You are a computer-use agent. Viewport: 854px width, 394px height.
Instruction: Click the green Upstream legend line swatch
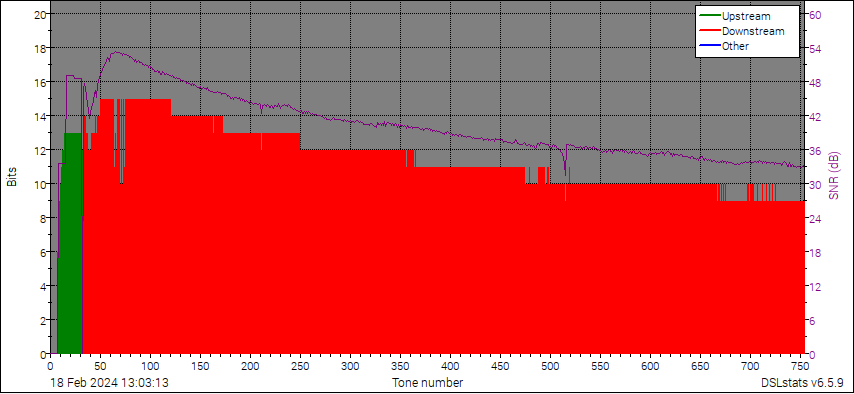pyautogui.click(x=709, y=16)
